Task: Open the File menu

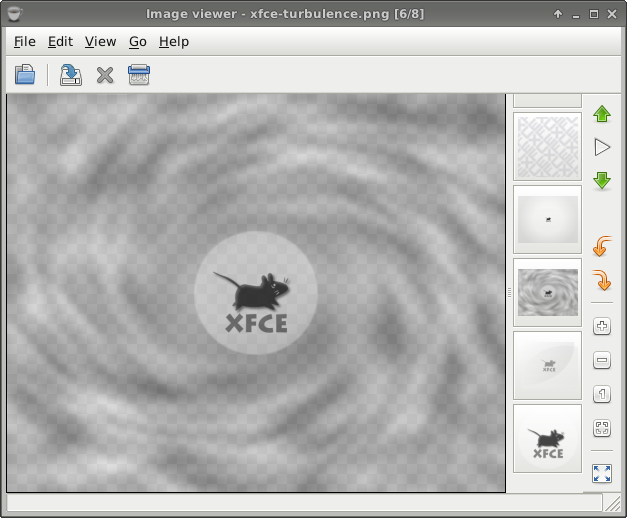Action: coord(25,42)
